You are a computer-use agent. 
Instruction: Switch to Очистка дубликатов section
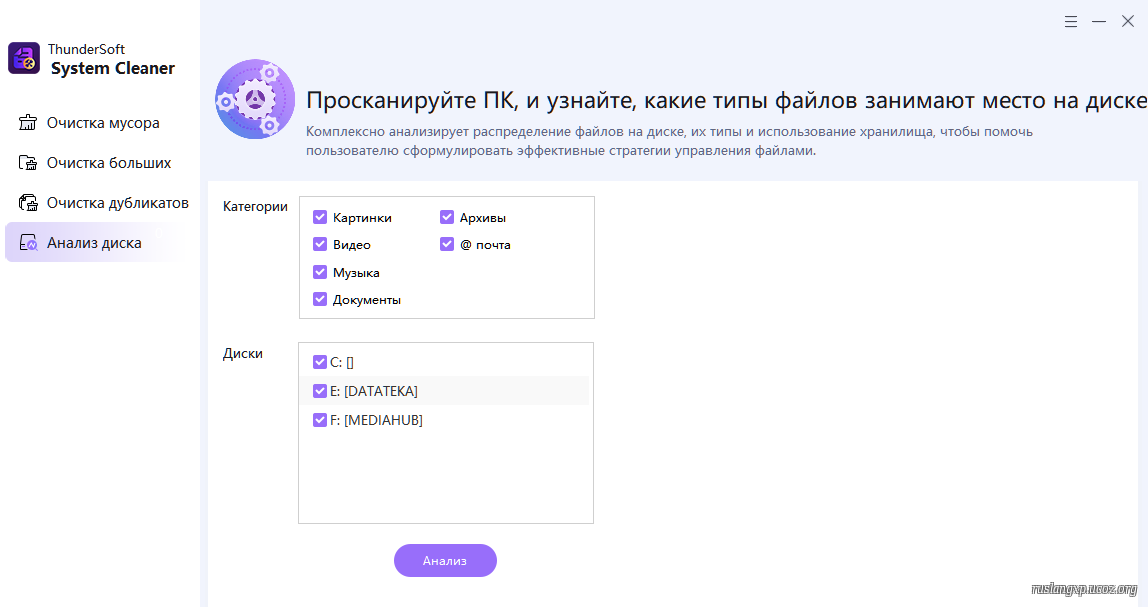coord(117,203)
